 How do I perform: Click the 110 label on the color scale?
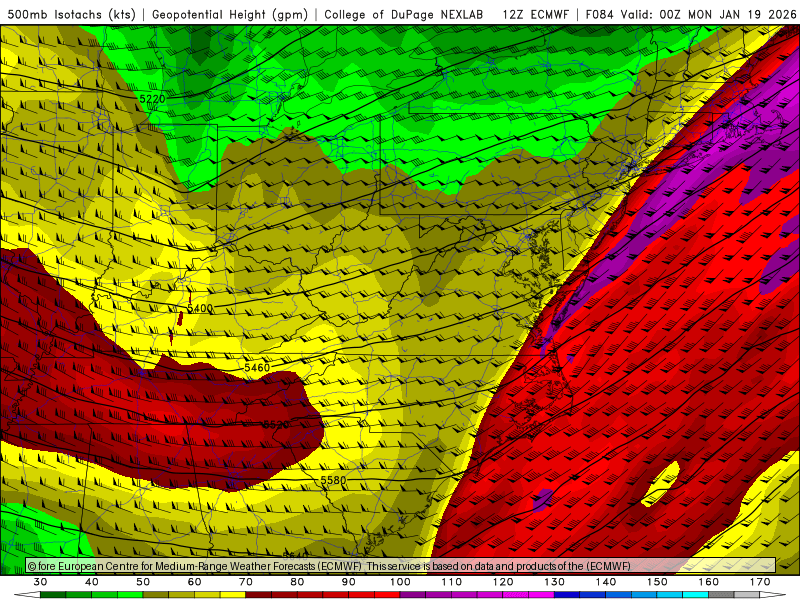click(452, 582)
